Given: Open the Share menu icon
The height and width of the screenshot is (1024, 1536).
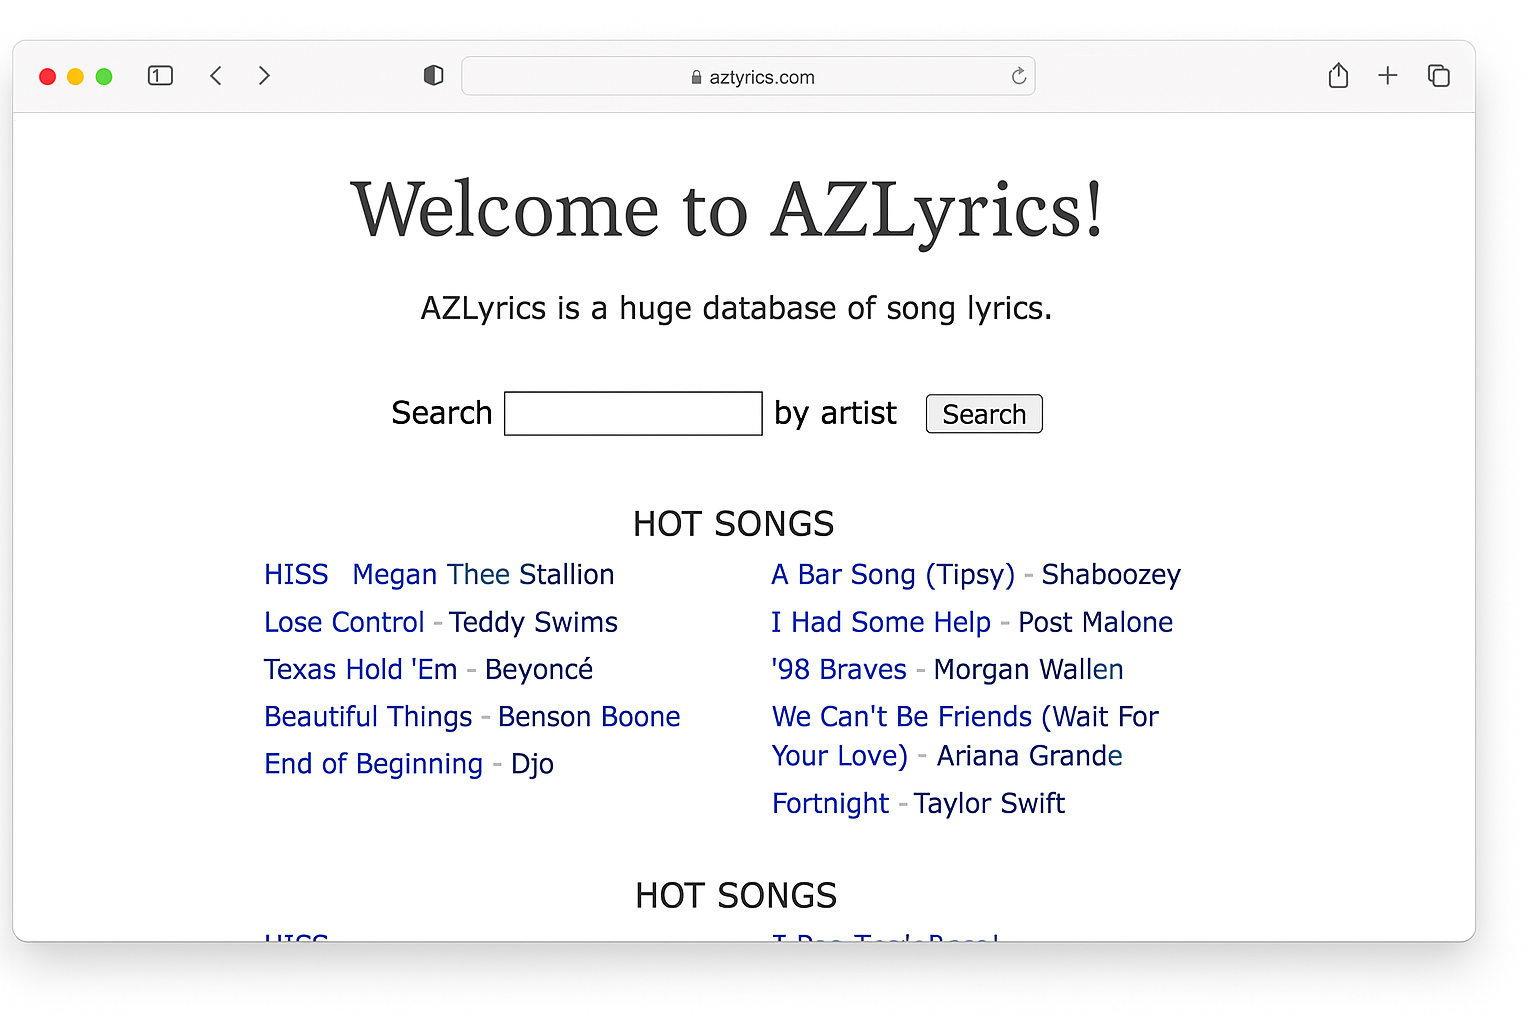Looking at the screenshot, I should (1338, 75).
